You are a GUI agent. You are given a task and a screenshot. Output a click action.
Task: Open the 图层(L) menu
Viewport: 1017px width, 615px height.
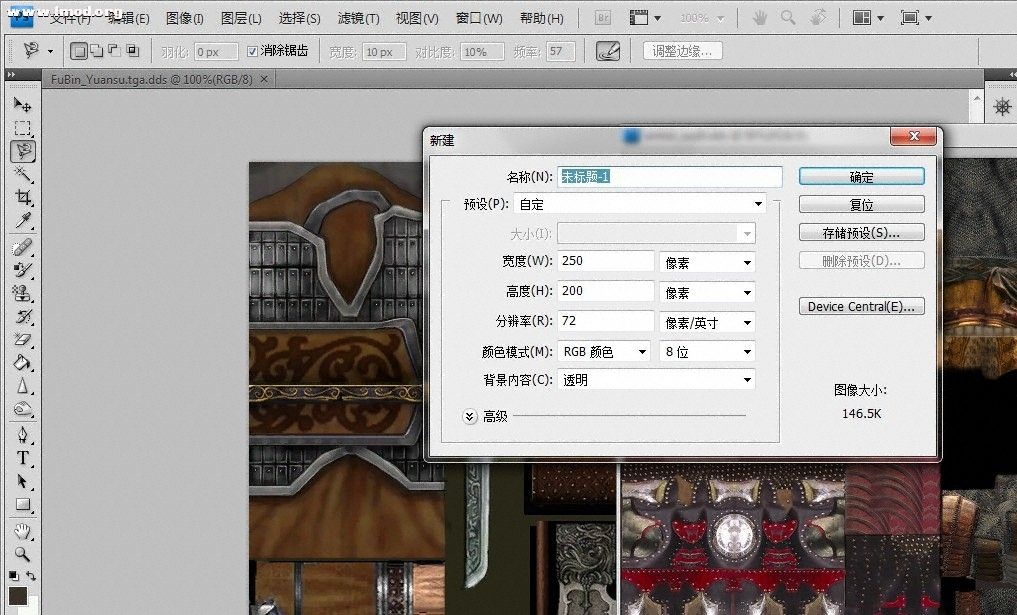[x=240, y=18]
